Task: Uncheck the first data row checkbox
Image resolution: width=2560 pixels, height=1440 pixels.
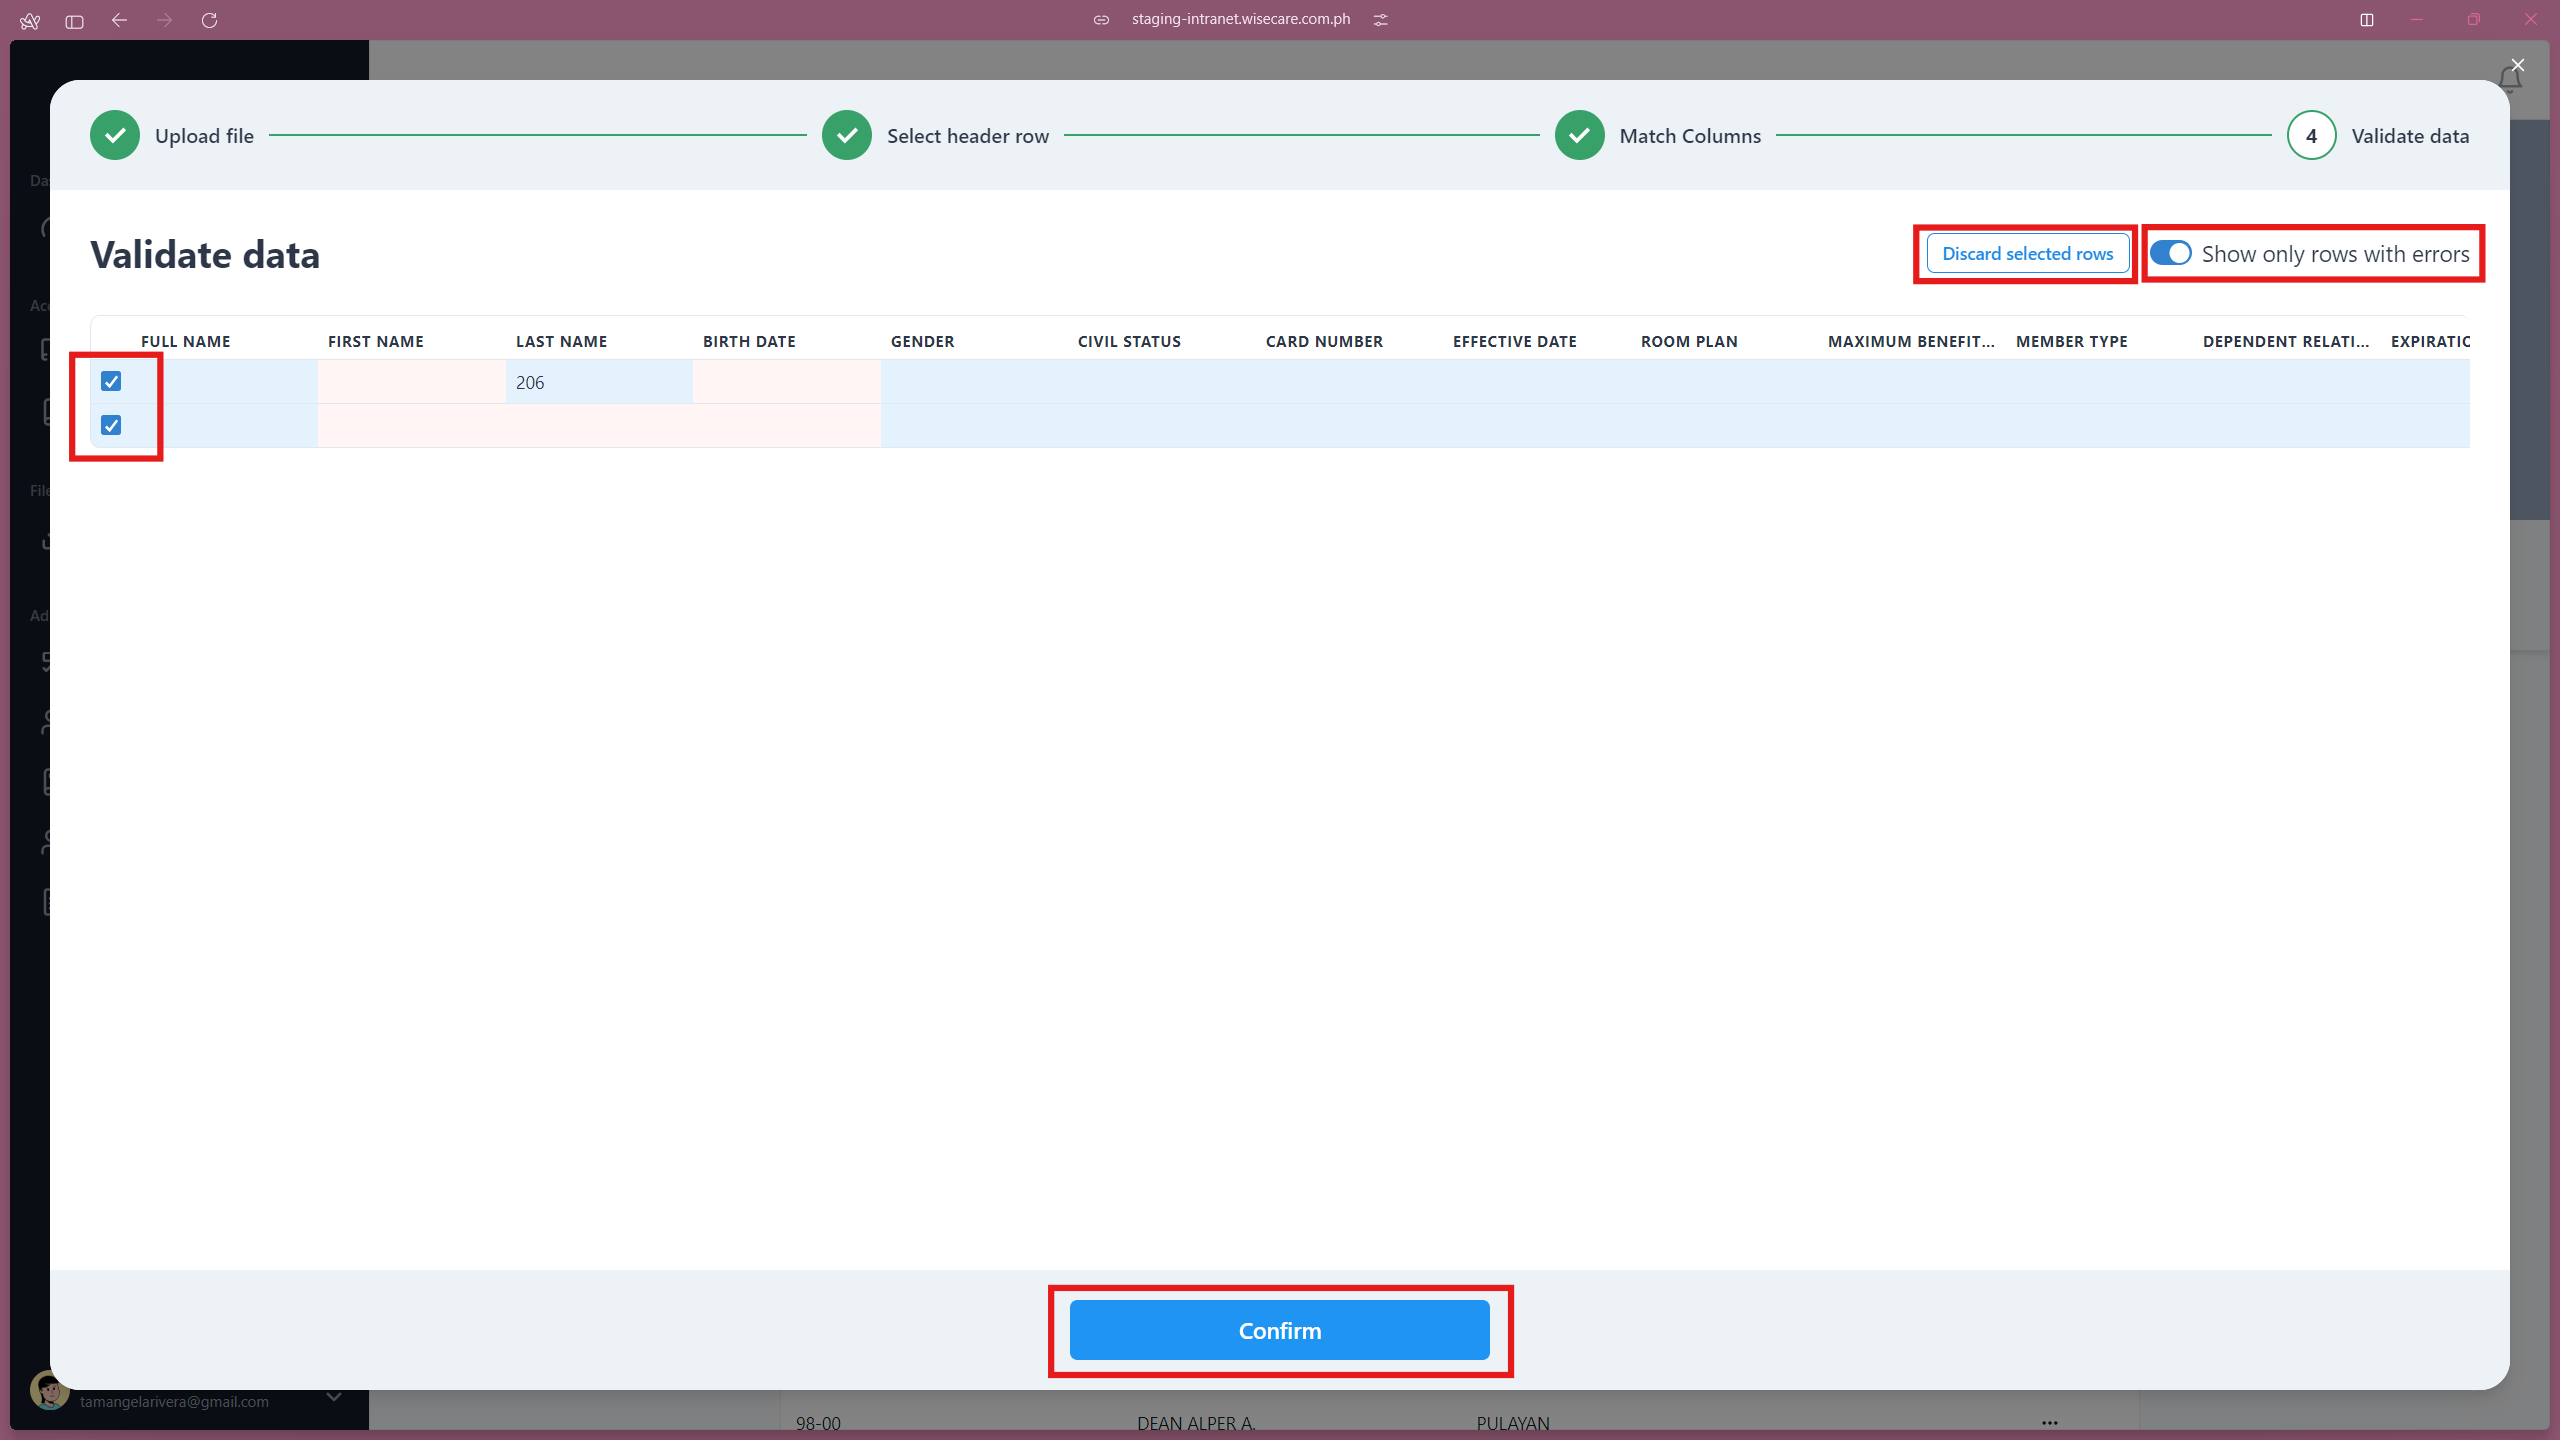Action: [x=110, y=381]
